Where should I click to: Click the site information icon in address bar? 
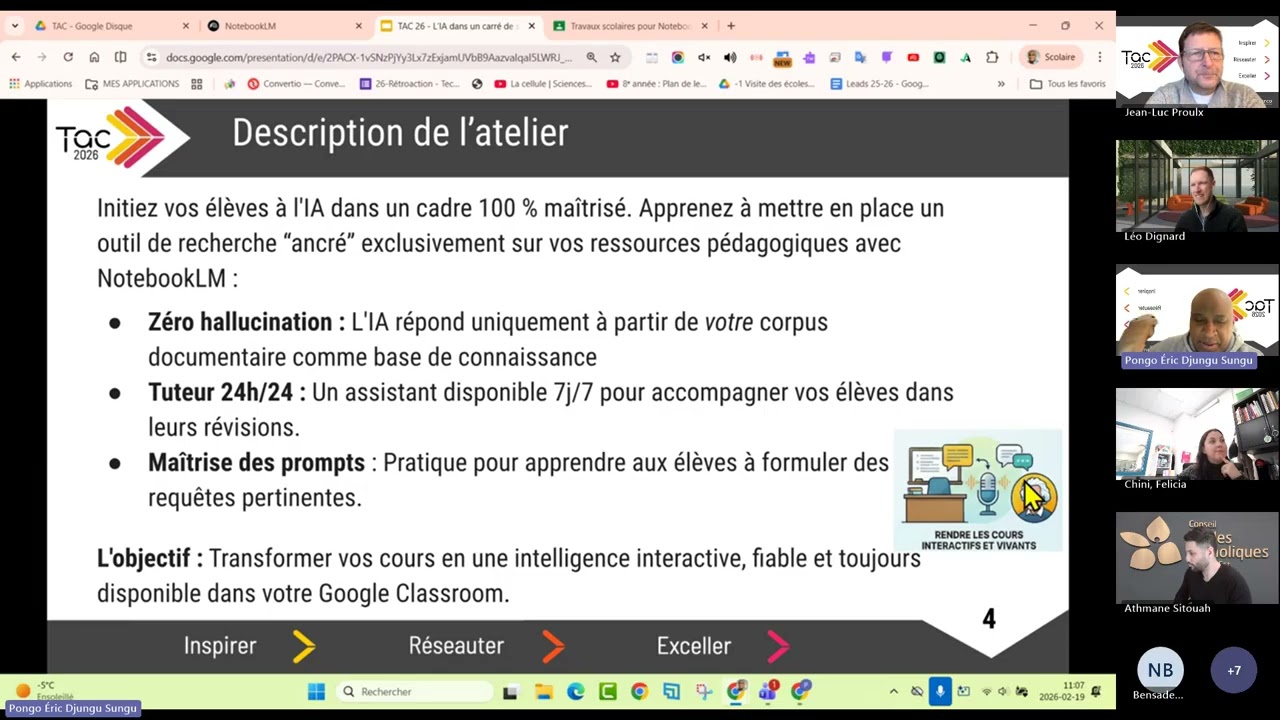[x=150, y=57]
